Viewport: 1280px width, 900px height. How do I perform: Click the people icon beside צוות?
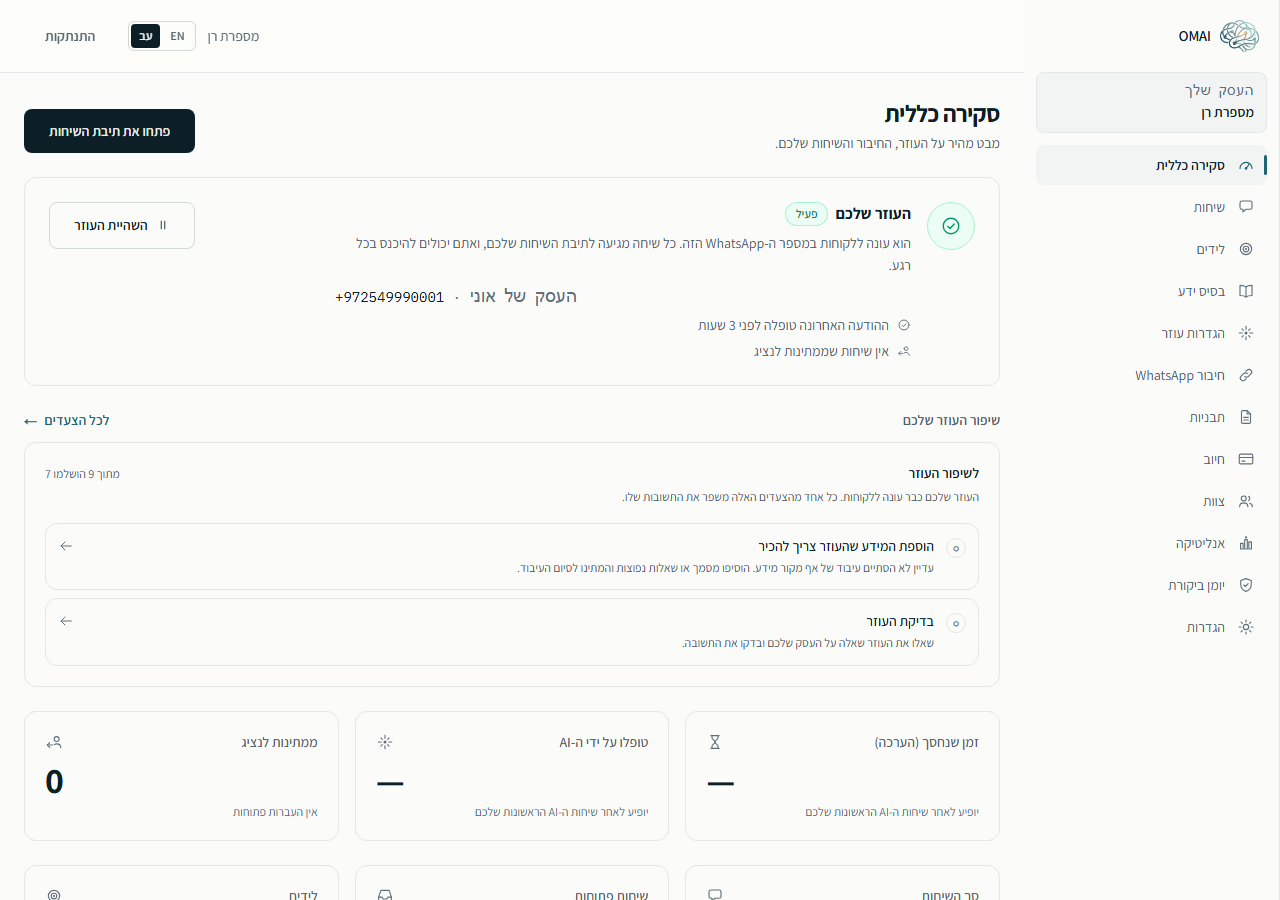point(1245,501)
